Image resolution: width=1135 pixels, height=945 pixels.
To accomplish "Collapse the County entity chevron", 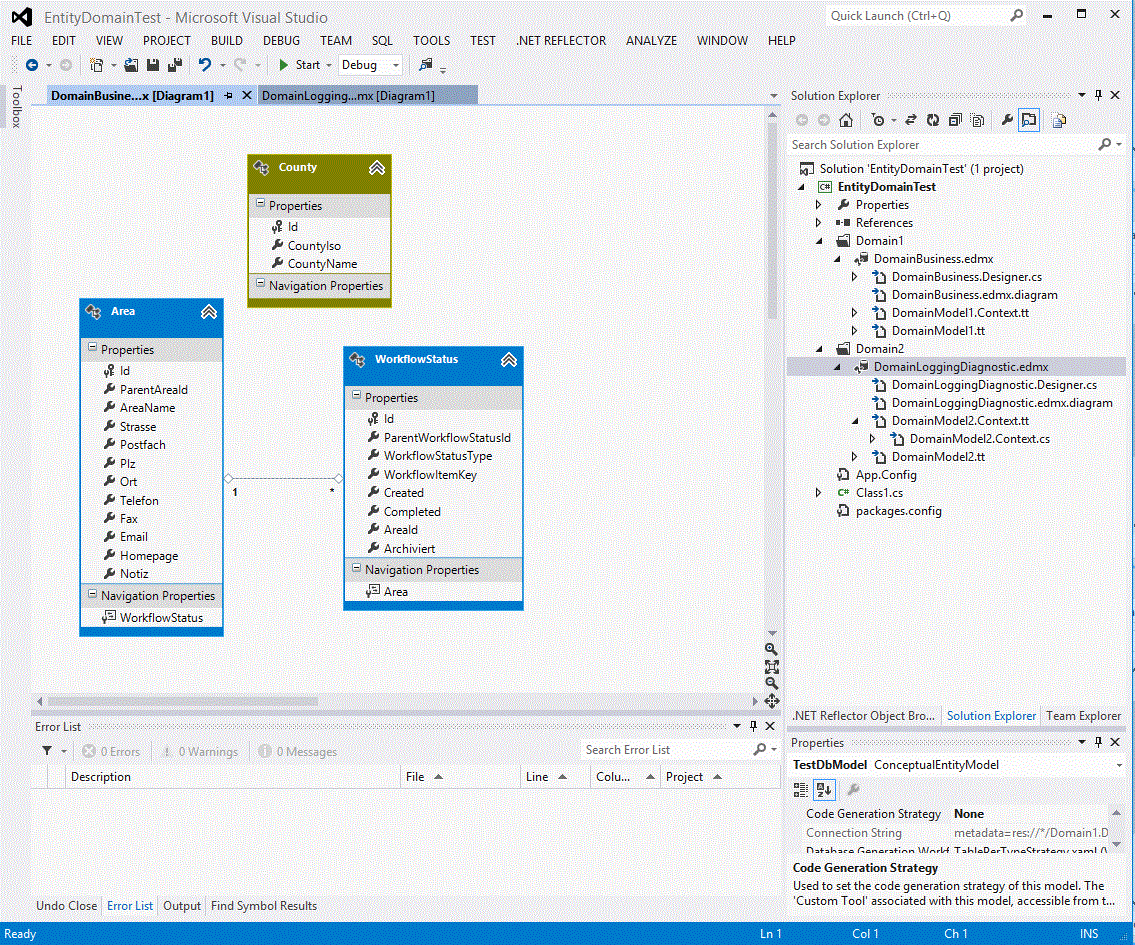I will (377, 168).
